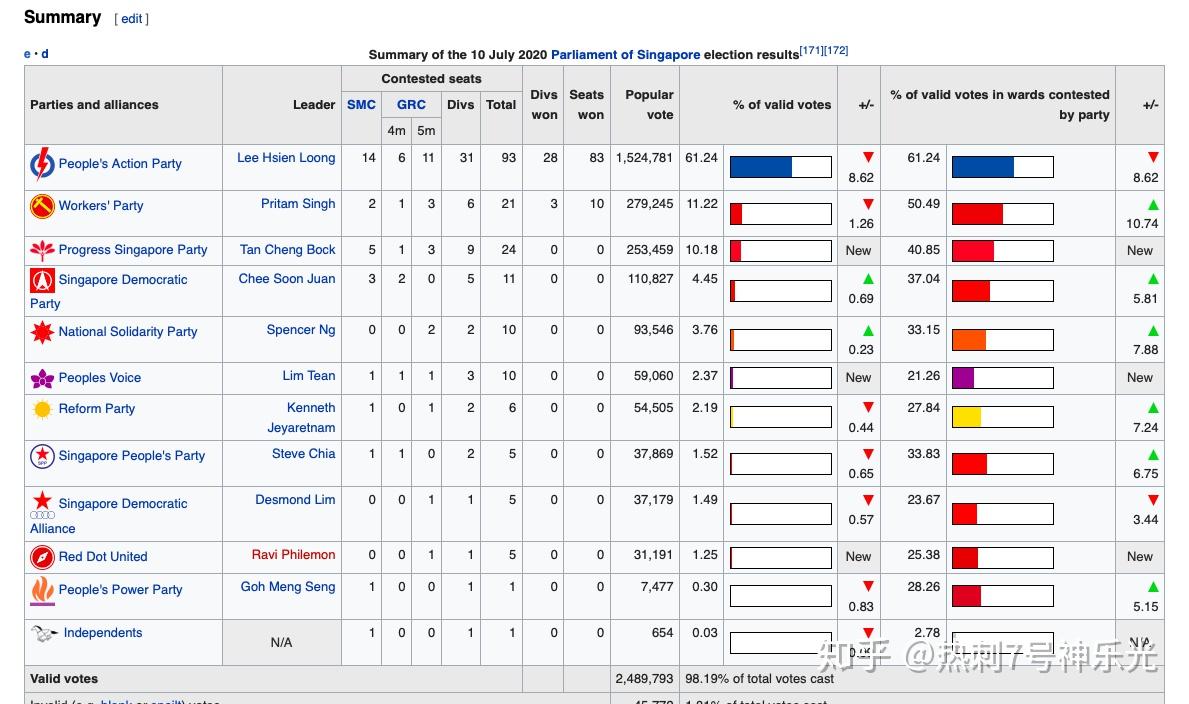1189x704 pixels.
Task: Open the Lim Tean link
Action: [x=309, y=376]
